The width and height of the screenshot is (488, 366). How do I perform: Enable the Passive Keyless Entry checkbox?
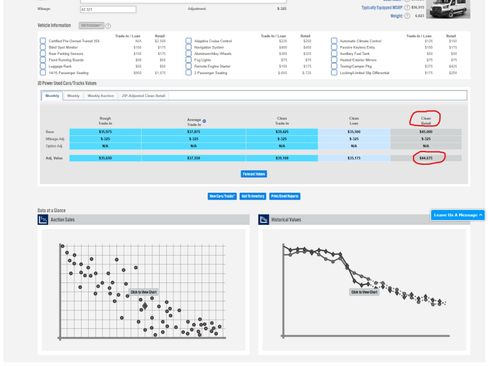point(334,47)
